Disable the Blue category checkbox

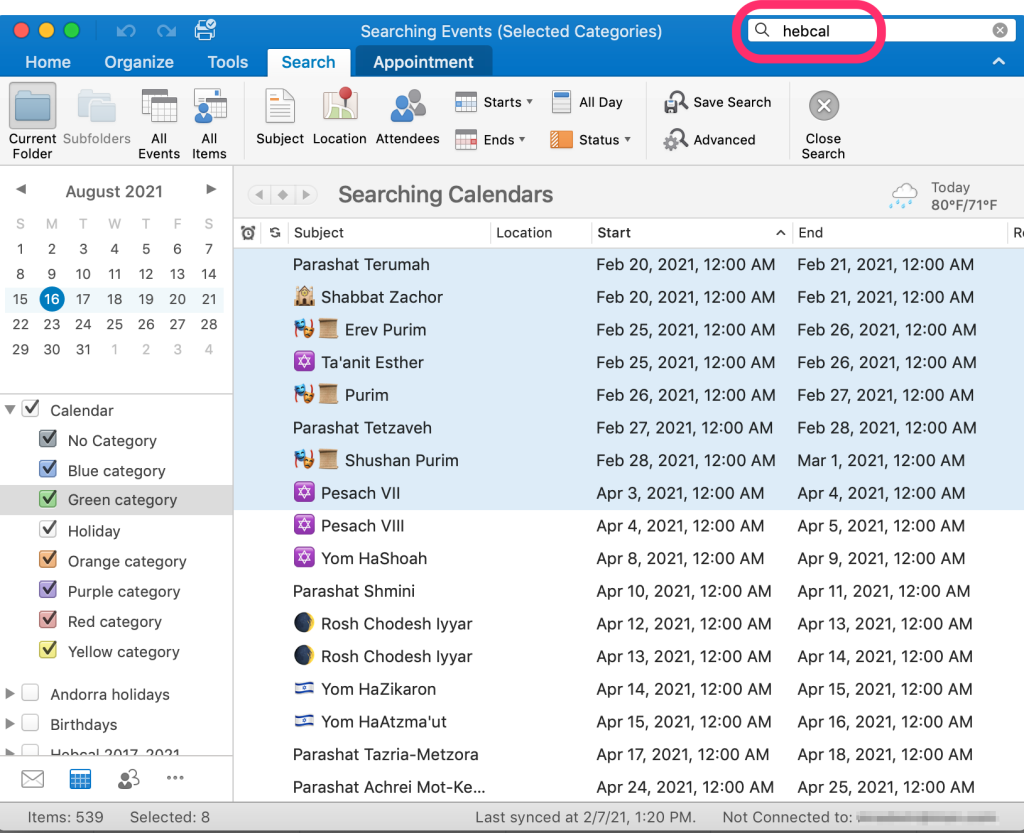click(x=47, y=470)
